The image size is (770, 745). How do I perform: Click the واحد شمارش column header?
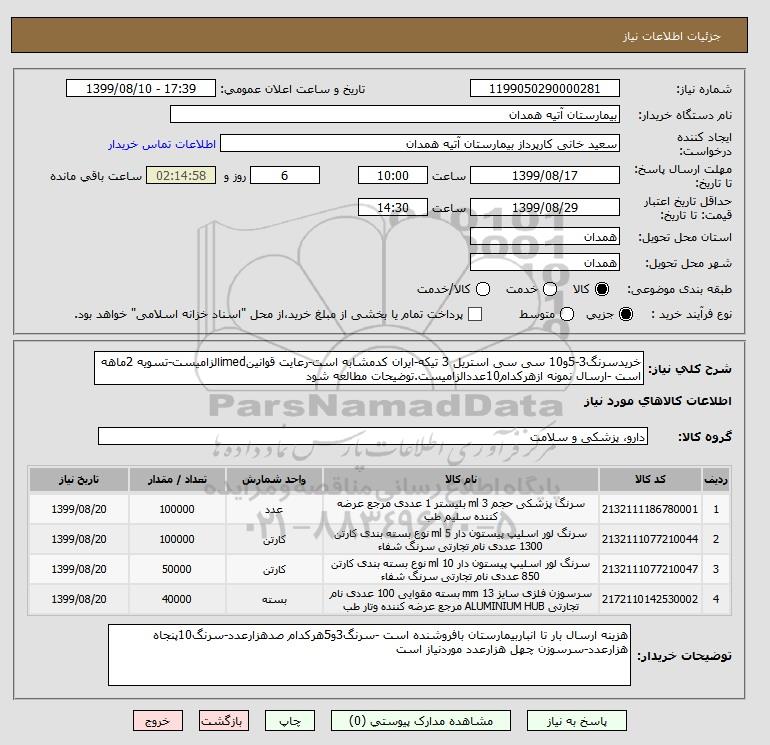tap(274, 479)
